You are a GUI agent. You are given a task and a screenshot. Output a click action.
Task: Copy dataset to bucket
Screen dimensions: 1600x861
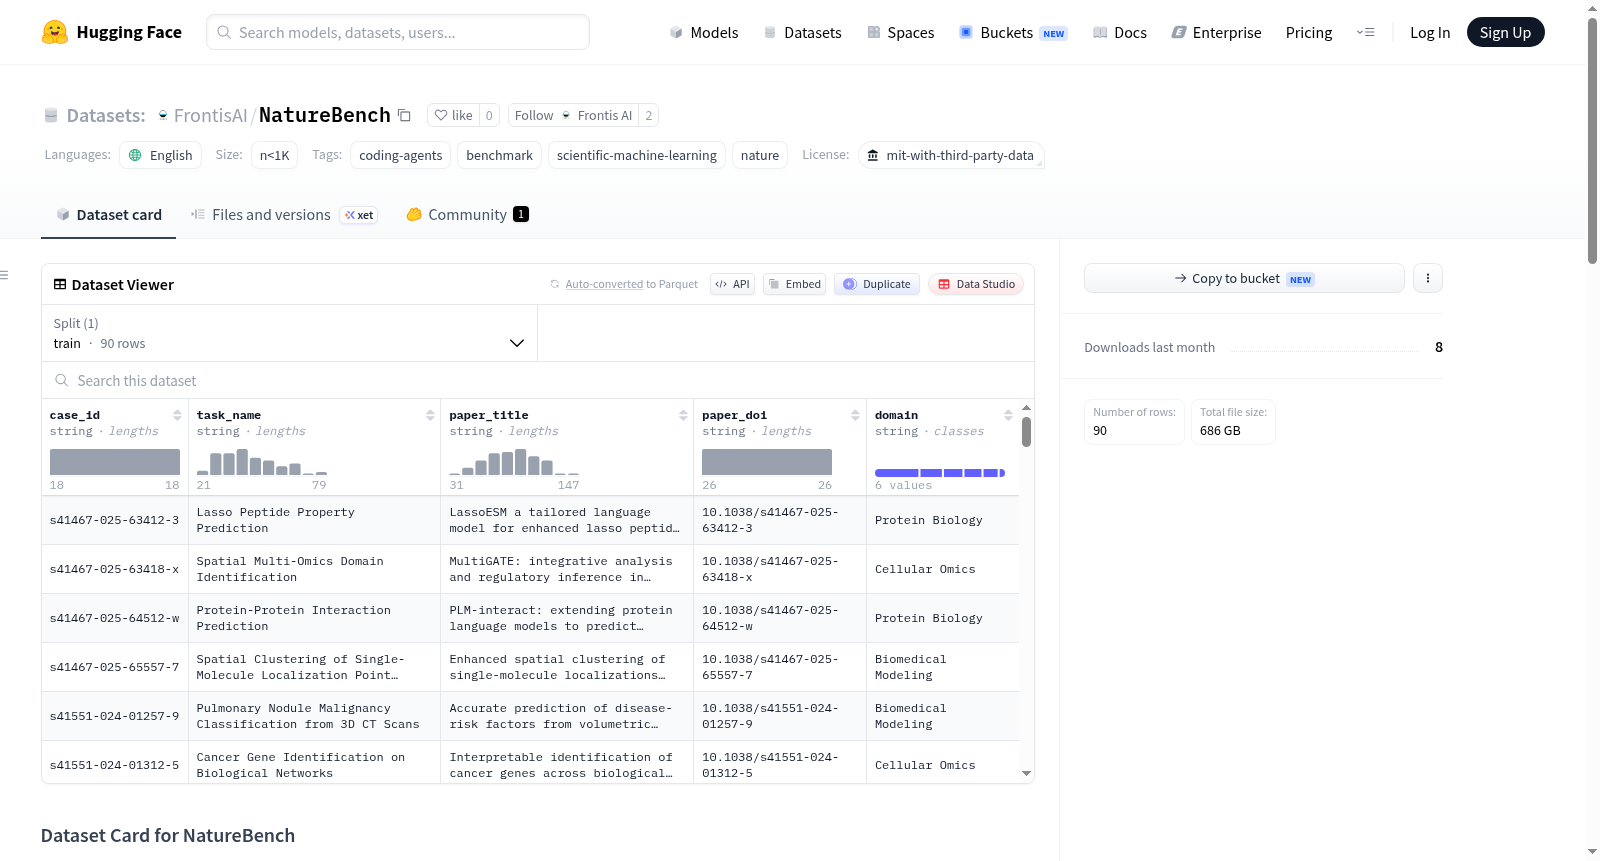click(1244, 278)
